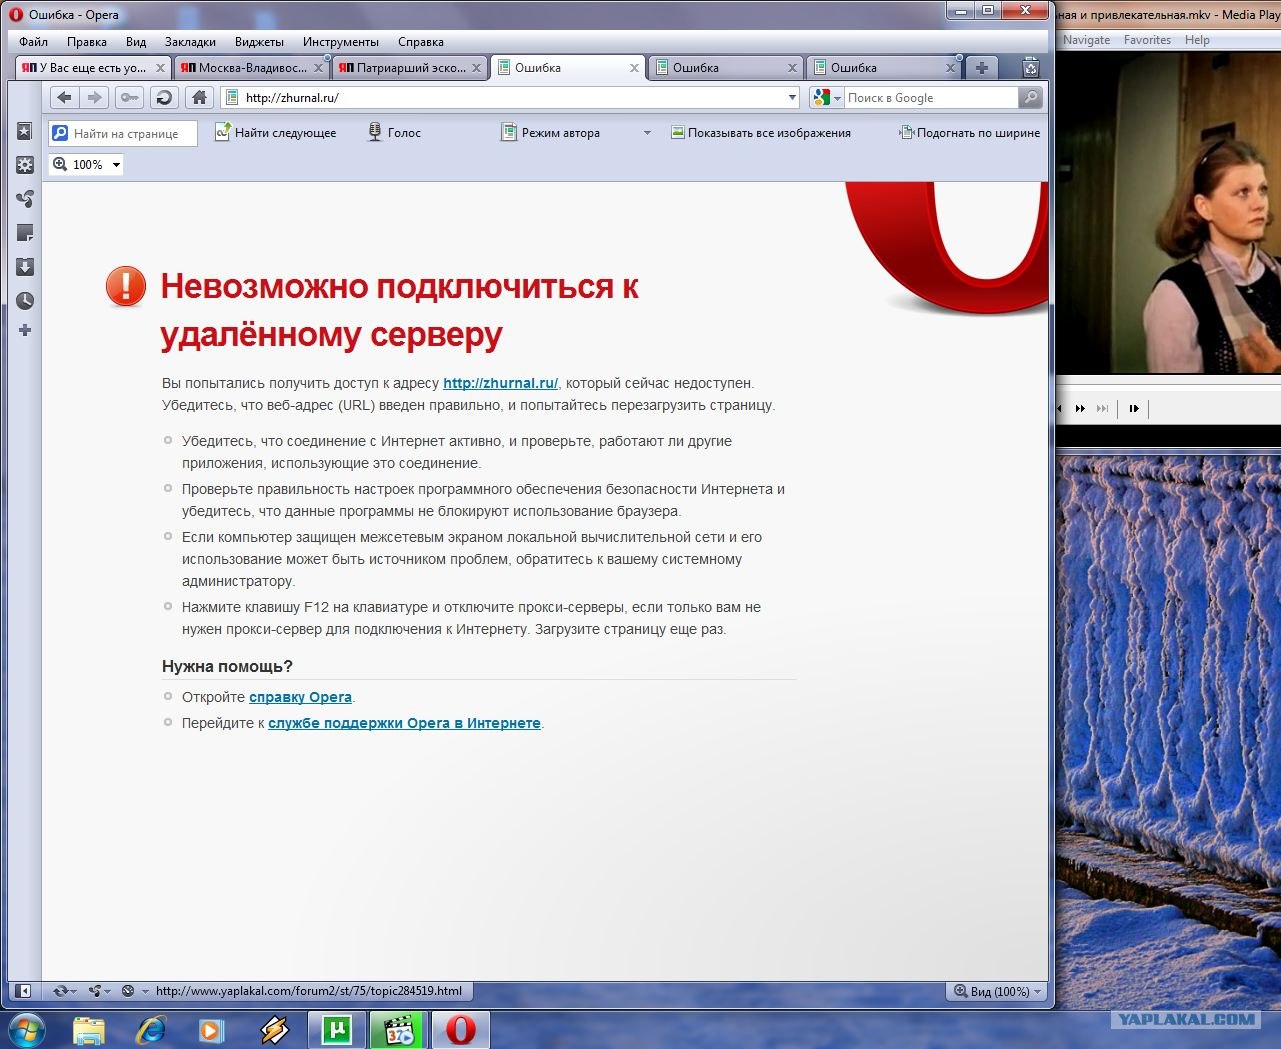This screenshot has height=1049, width=1281.
Task: Launch Internet Explorer from the taskbar
Action: (x=151, y=1029)
